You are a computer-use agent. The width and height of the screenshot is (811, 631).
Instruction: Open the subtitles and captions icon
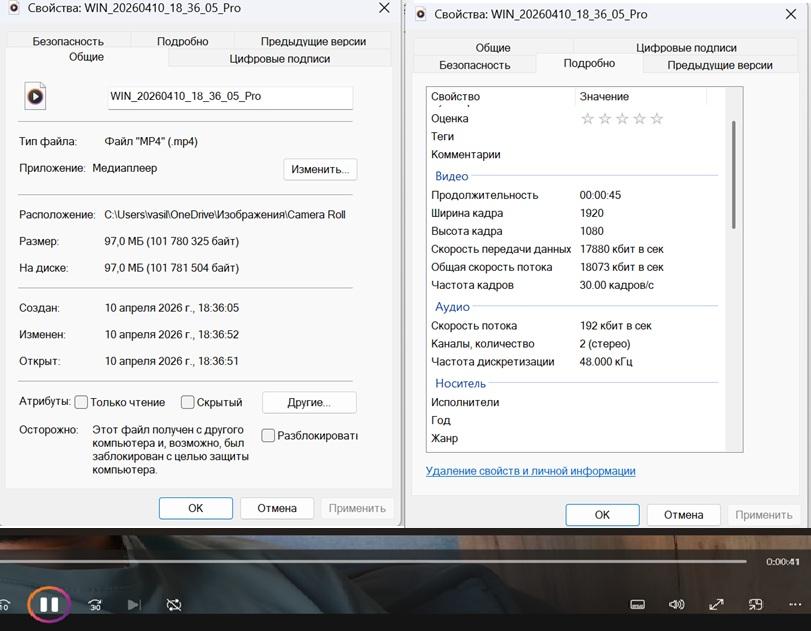pyautogui.click(x=637, y=605)
